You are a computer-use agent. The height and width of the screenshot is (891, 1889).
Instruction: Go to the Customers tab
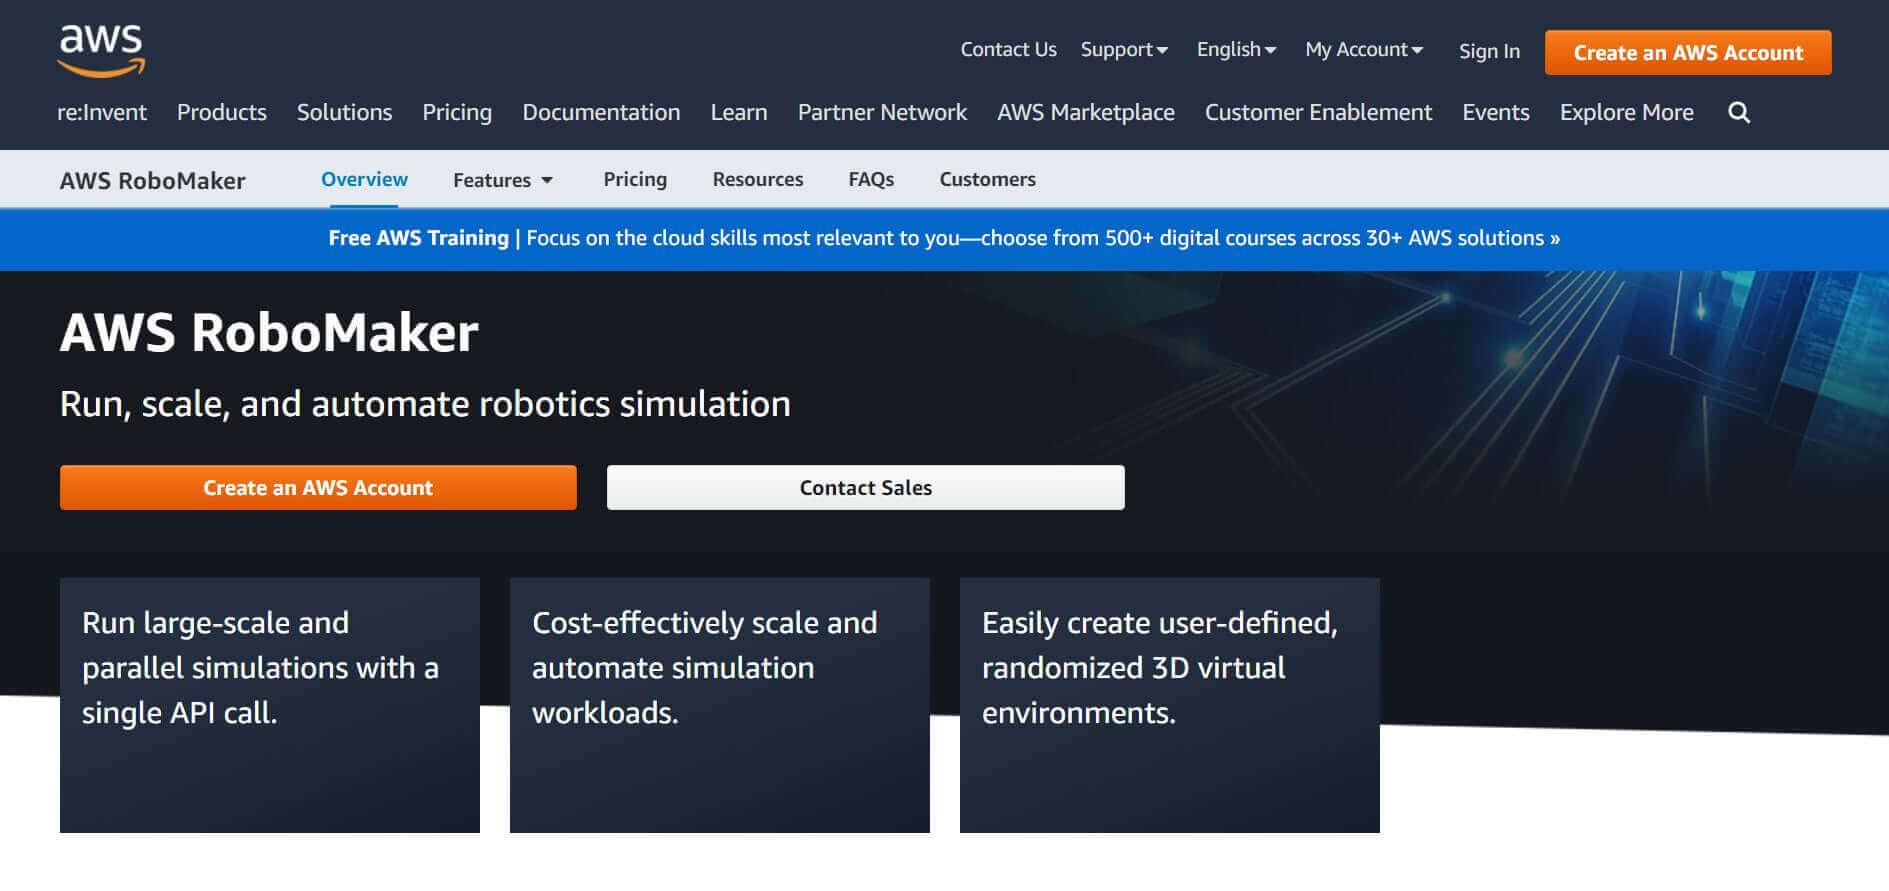coord(987,180)
